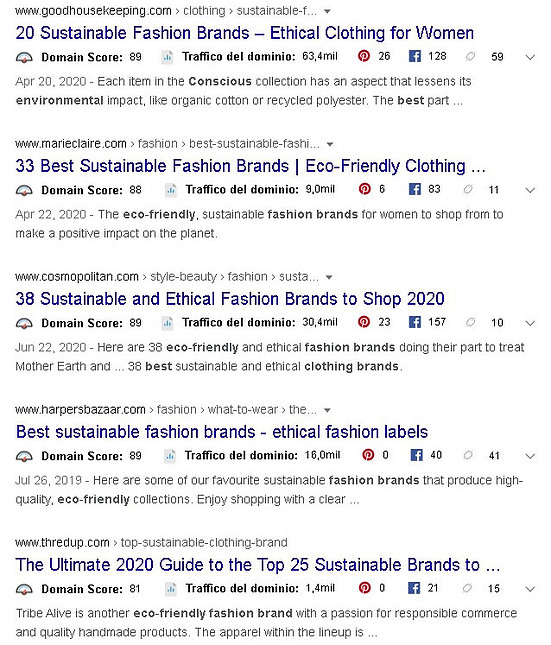Click the Facebook icon in thredUP result

coord(414,588)
